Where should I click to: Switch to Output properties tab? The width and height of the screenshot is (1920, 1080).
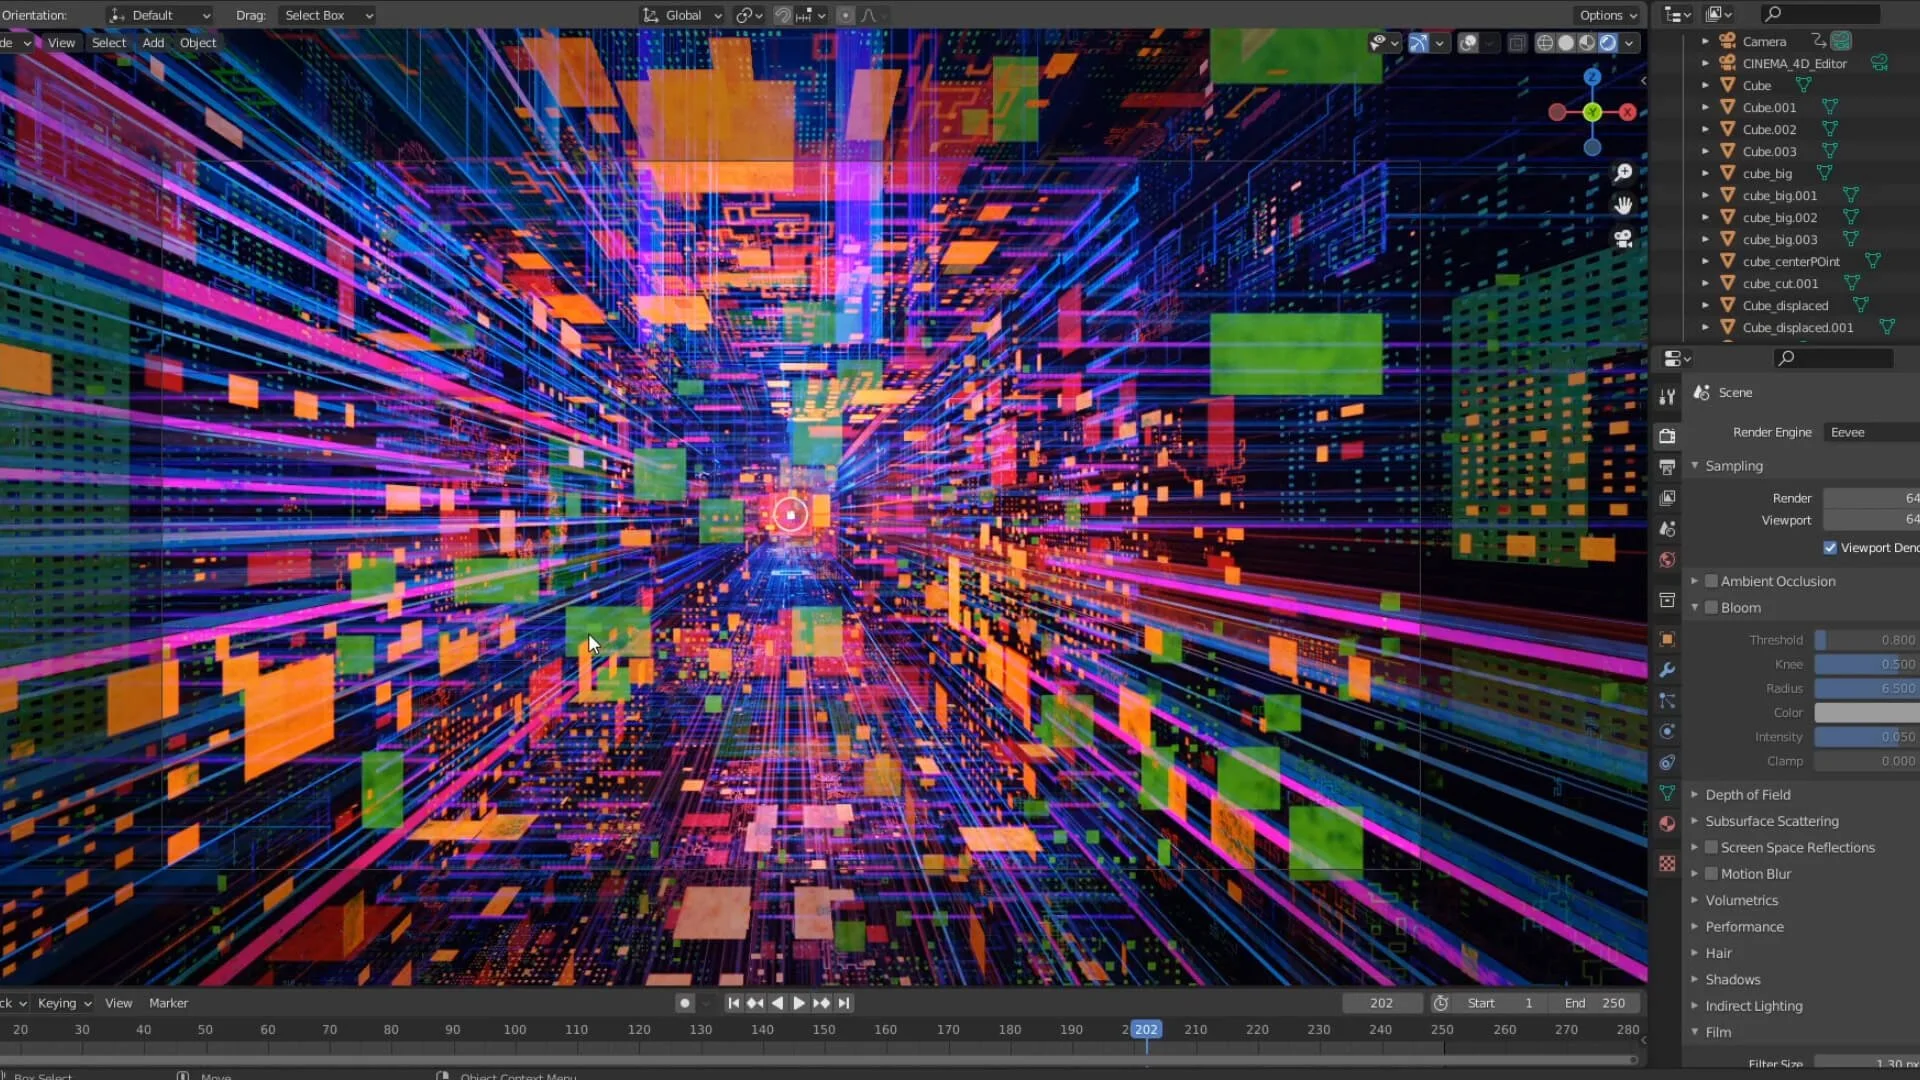(x=1667, y=467)
